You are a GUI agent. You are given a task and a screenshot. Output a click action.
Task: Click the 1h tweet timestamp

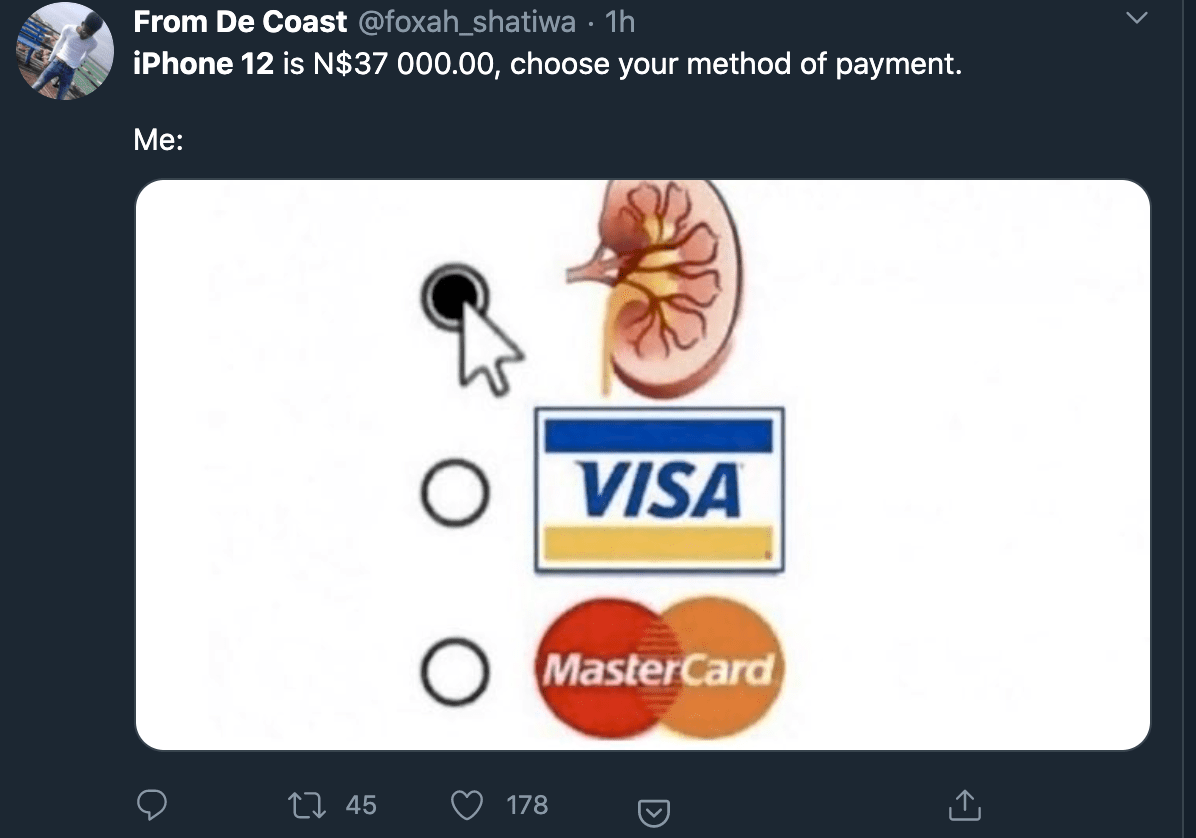tap(619, 22)
